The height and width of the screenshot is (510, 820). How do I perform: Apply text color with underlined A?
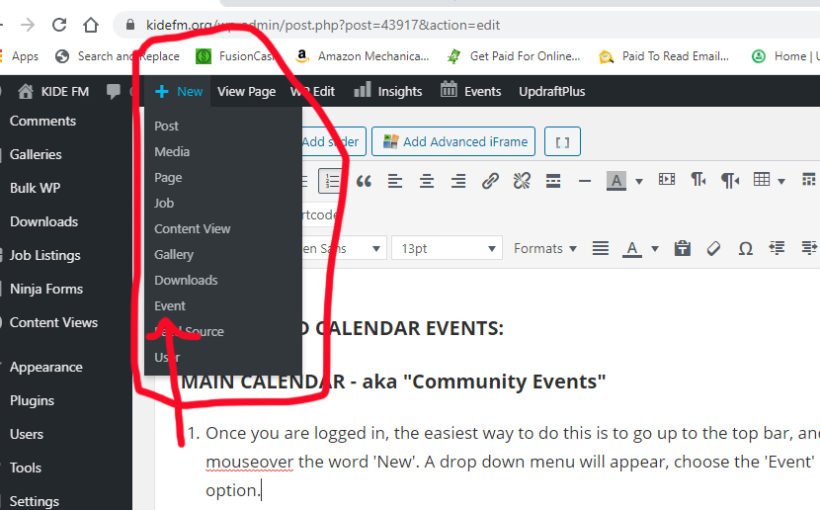(632, 248)
